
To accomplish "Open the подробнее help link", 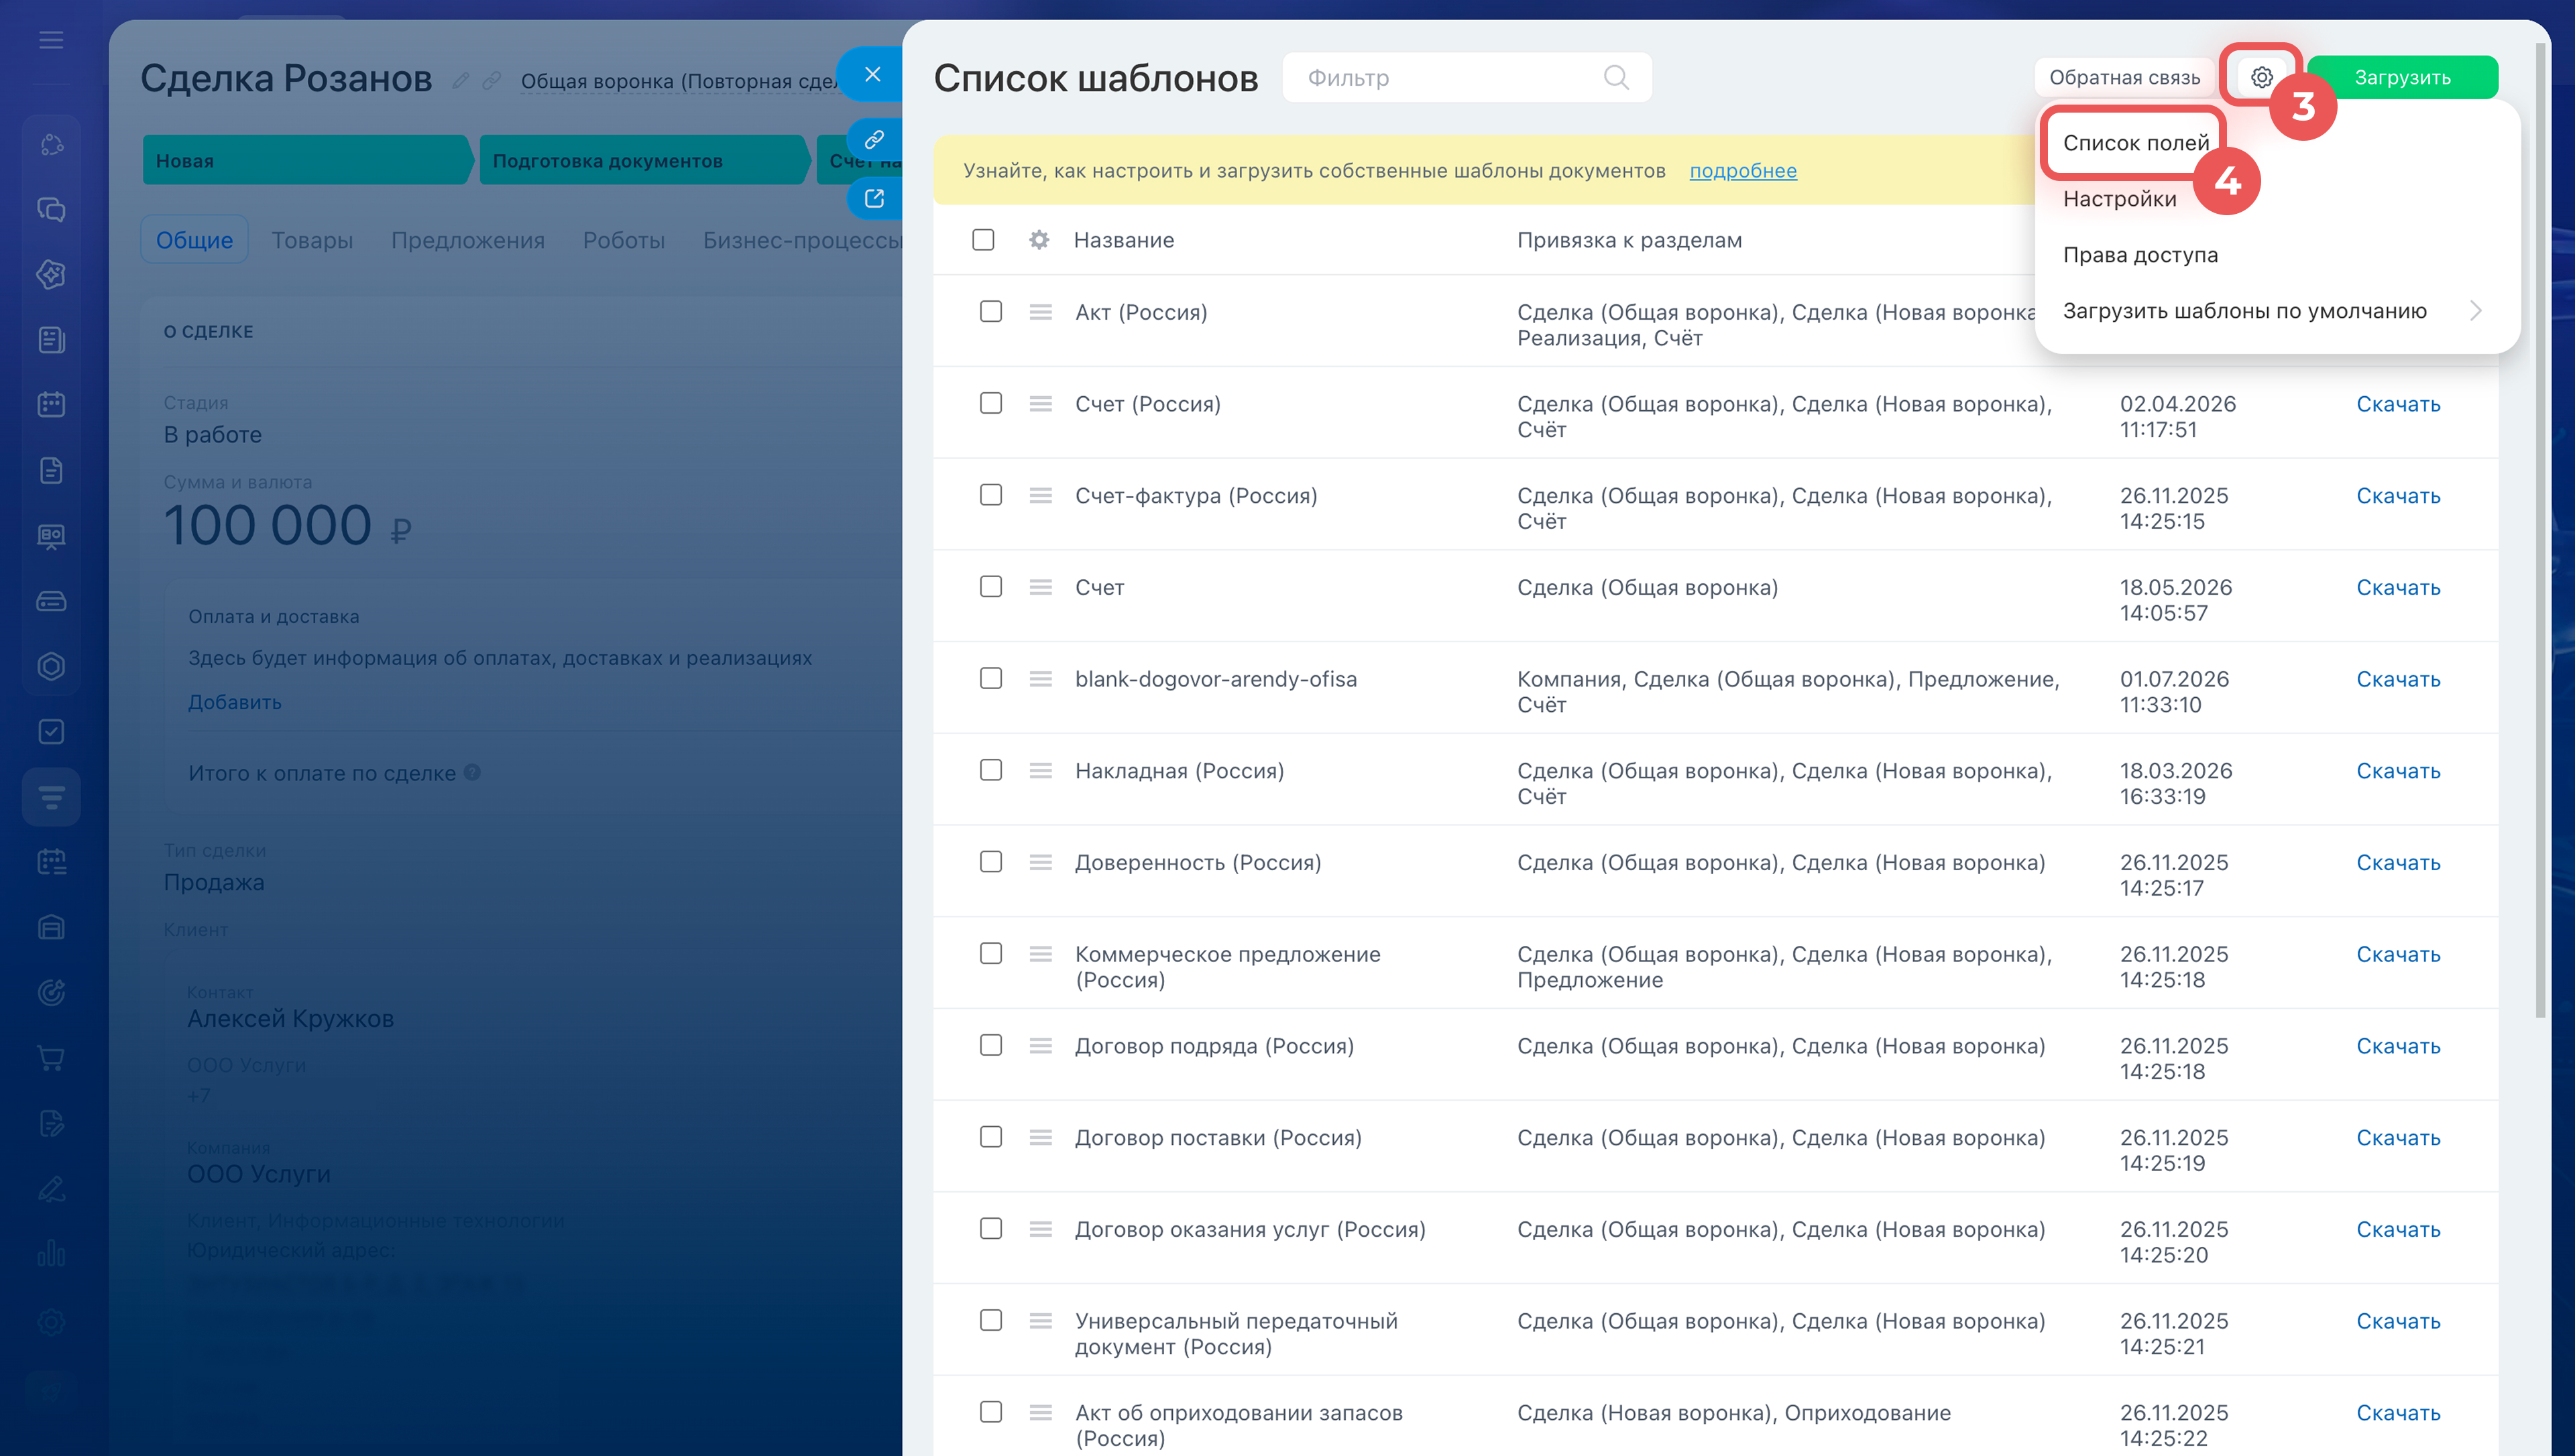I will (1742, 171).
